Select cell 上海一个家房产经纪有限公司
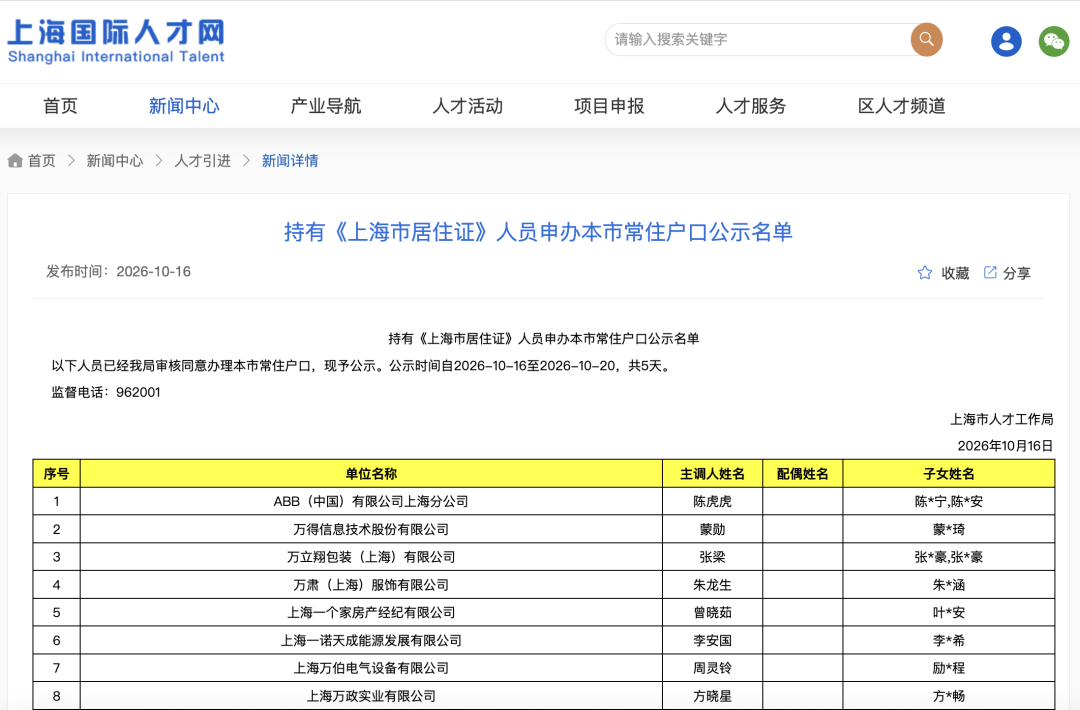 [x=371, y=612]
